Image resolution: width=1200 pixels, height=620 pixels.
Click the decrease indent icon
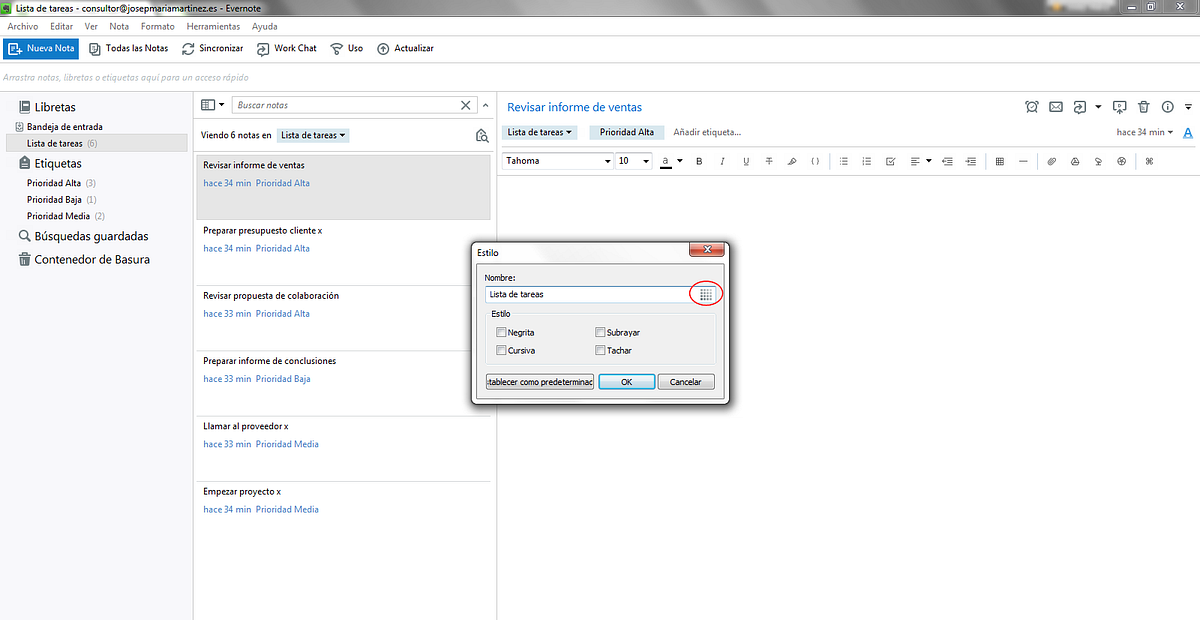(947, 161)
